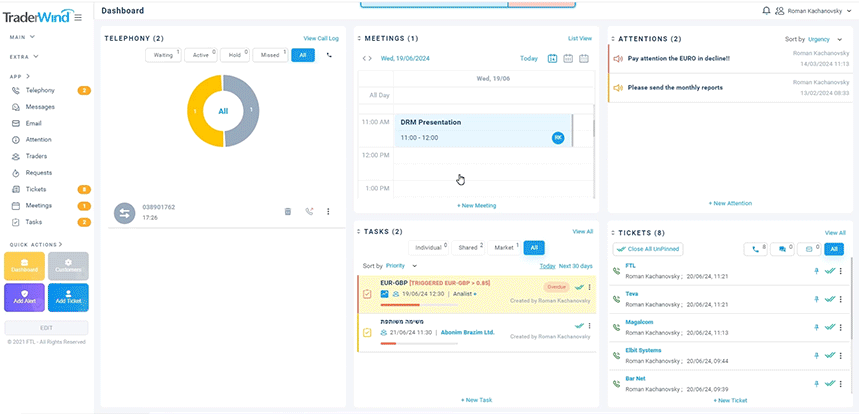The height and width of the screenshot is (414, 859).
Task: Click Close All UnPinned tickets button
Action: (x=648, y=248)
